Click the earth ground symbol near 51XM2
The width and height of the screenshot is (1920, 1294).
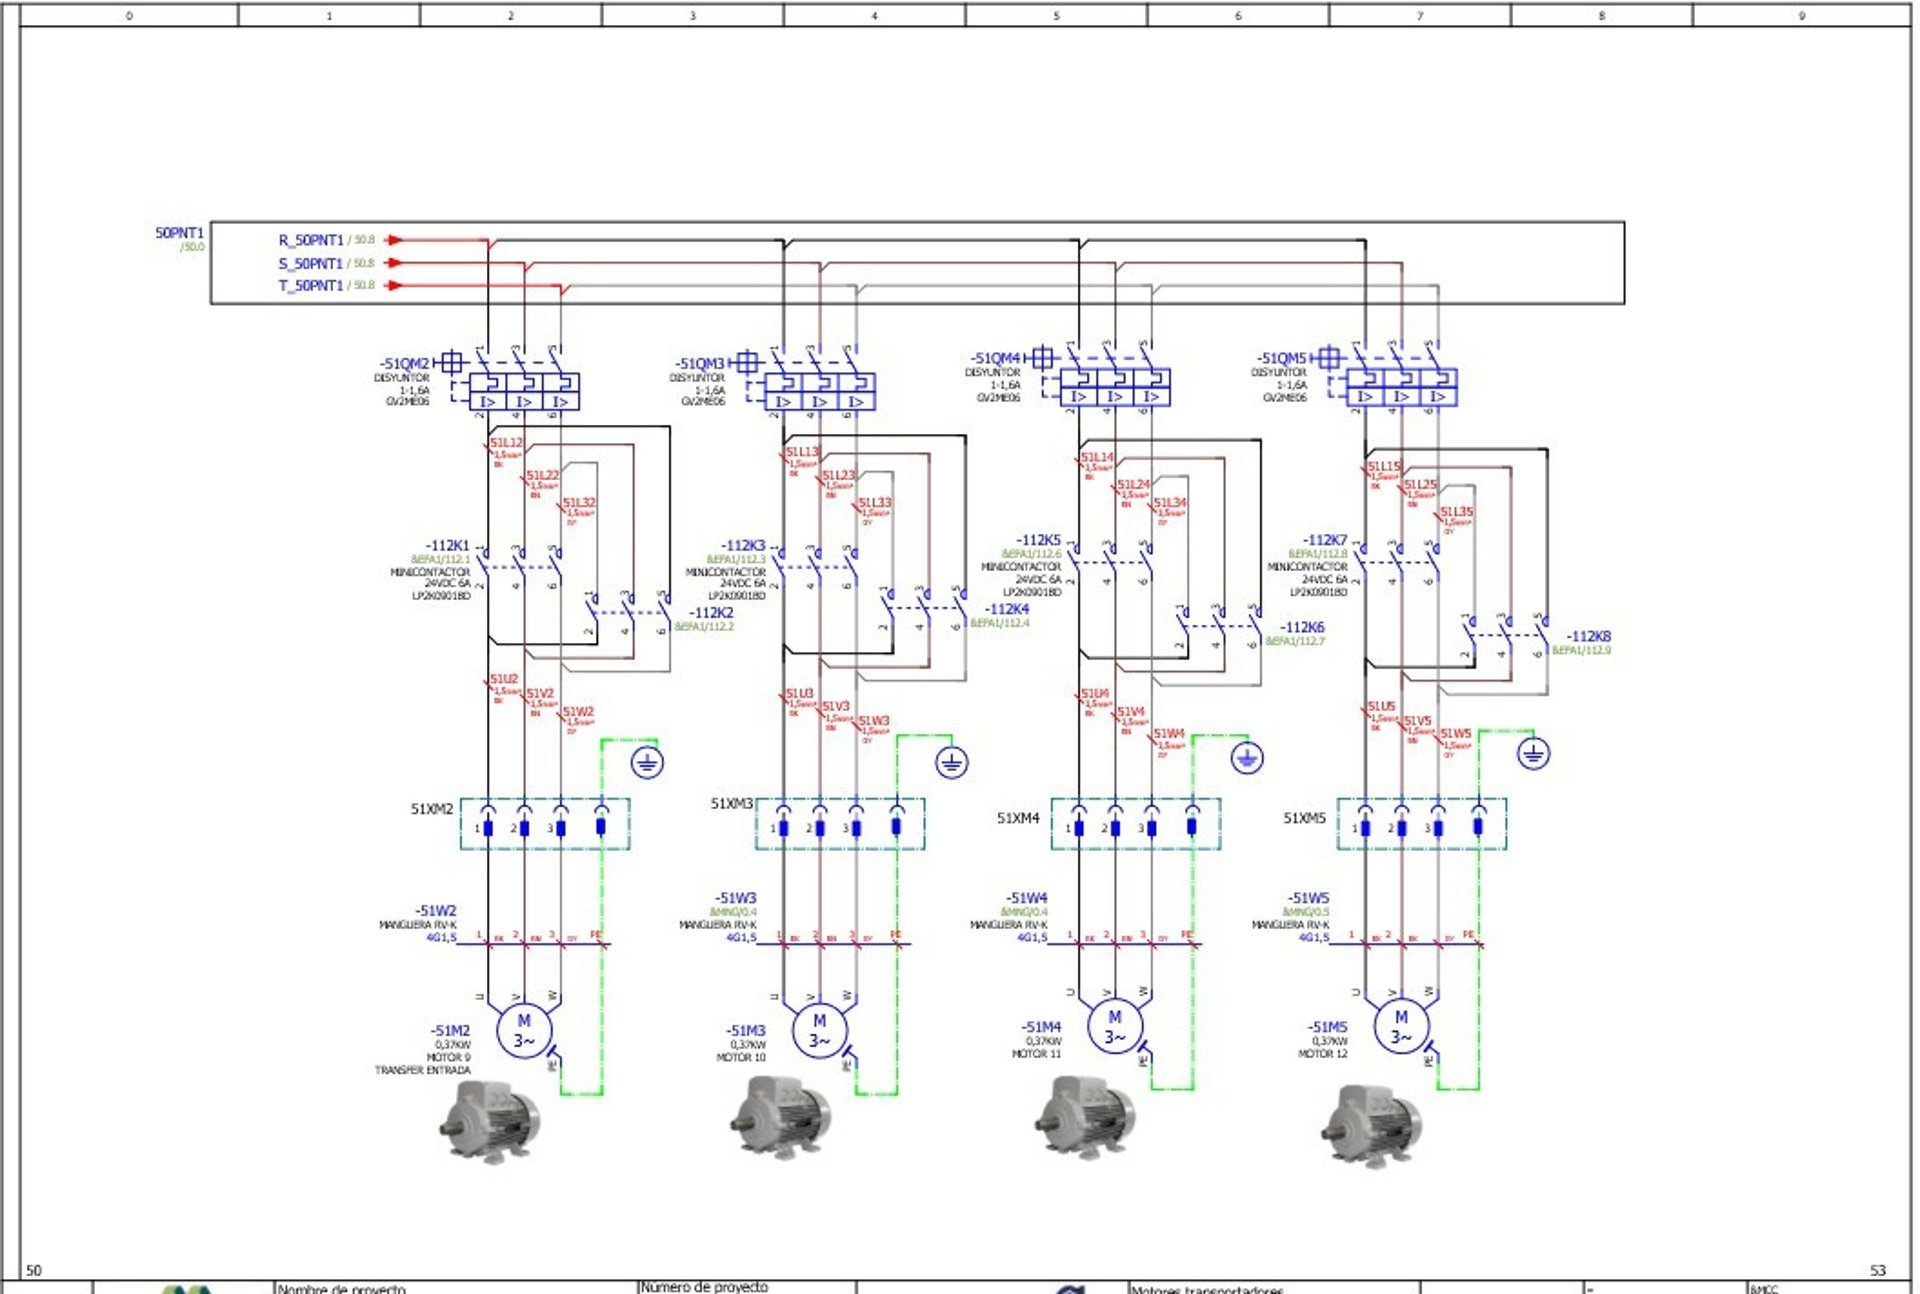pos(647,763)
